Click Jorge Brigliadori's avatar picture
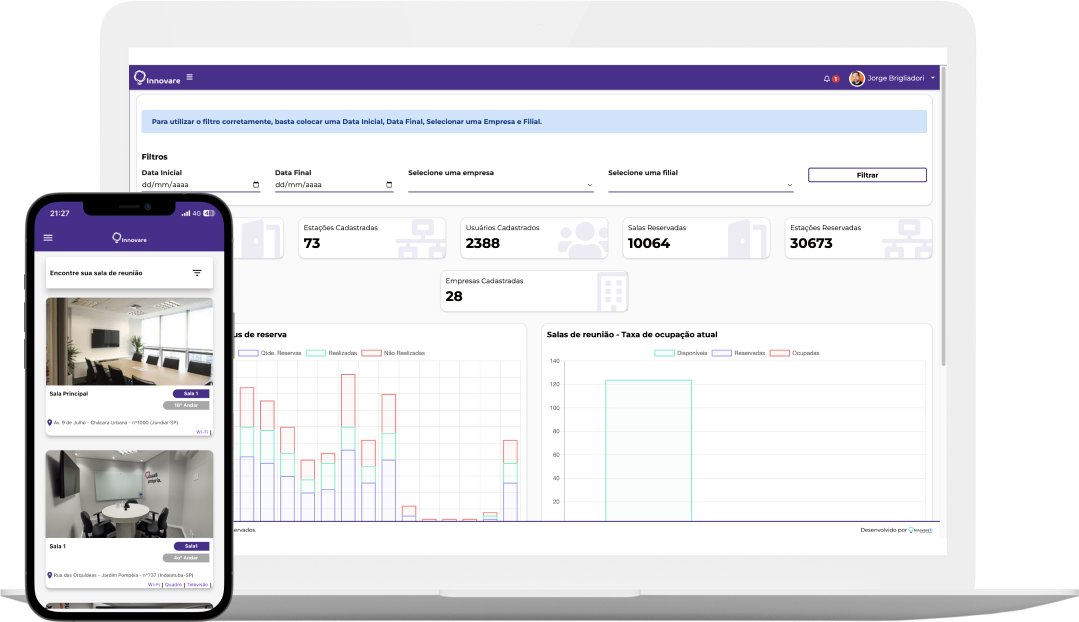 (x=857, y=78)
